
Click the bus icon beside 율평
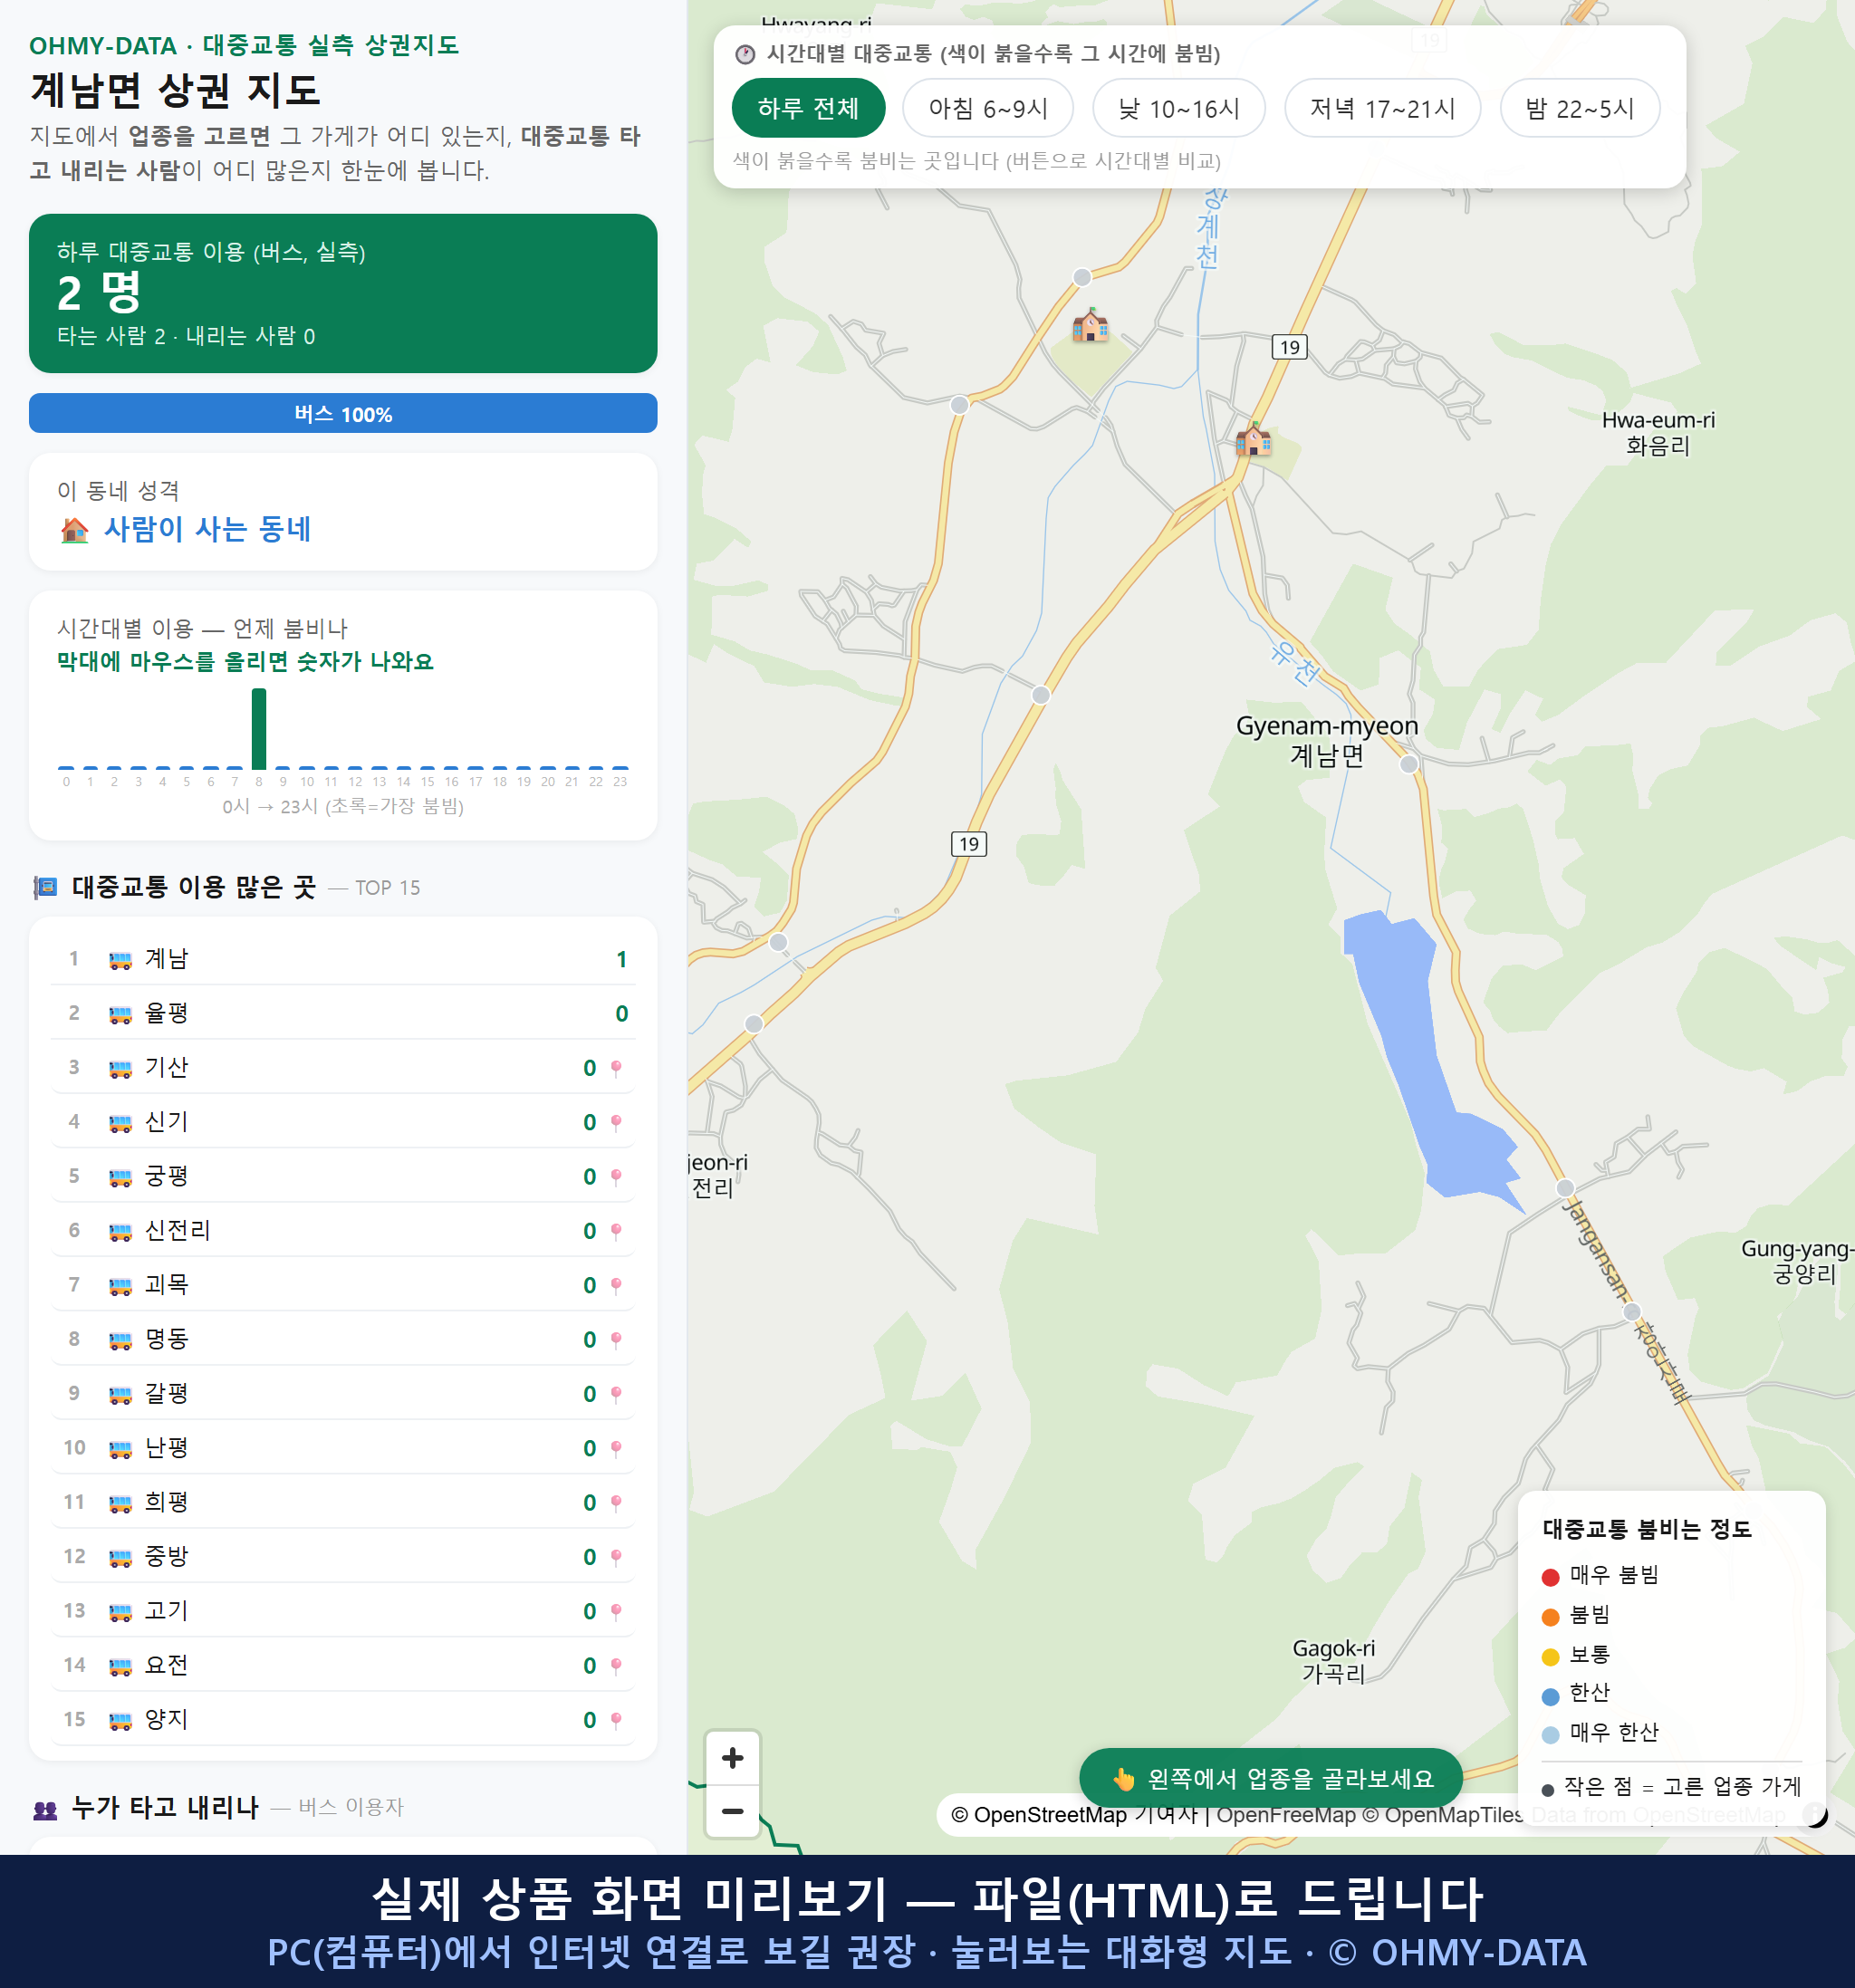pyautogui.click(x=120, y=1014)
